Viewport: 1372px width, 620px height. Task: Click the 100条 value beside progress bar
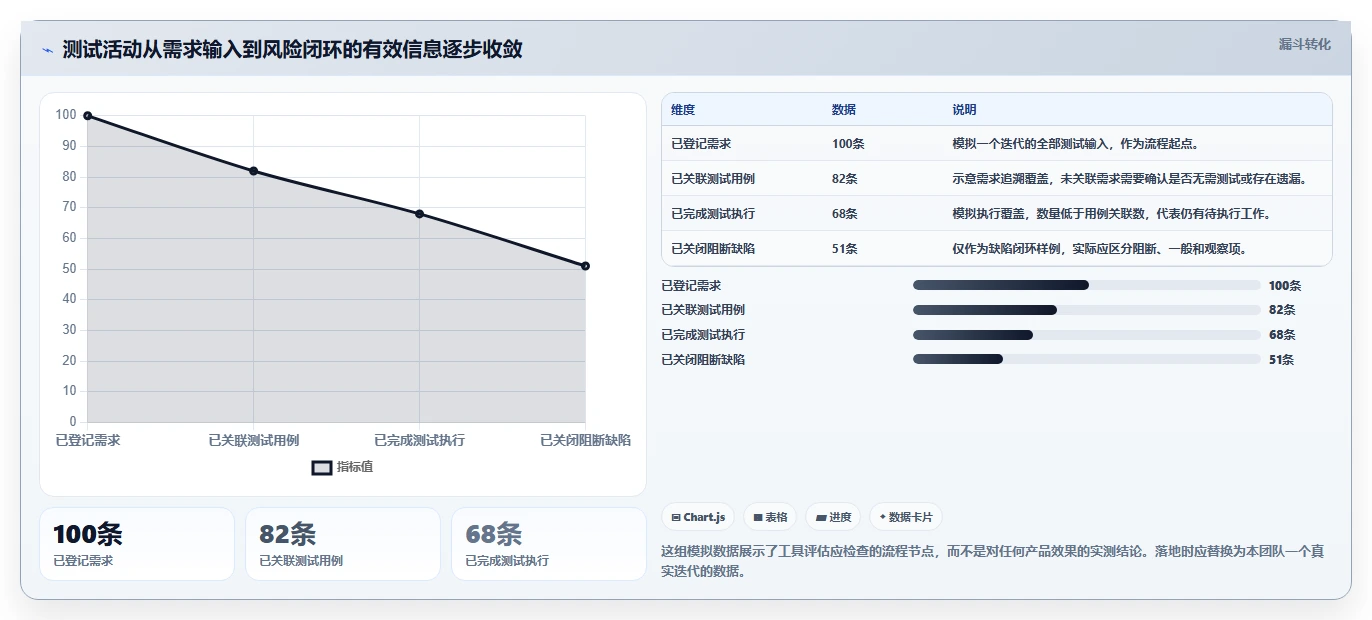(x=1285, y=286)
